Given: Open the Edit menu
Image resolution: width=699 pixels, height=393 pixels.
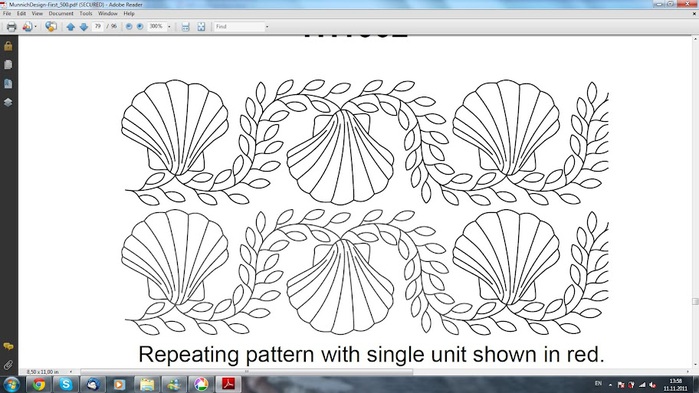Looking at the screenshot, I should pyautogui.click(x=21, y=14).
